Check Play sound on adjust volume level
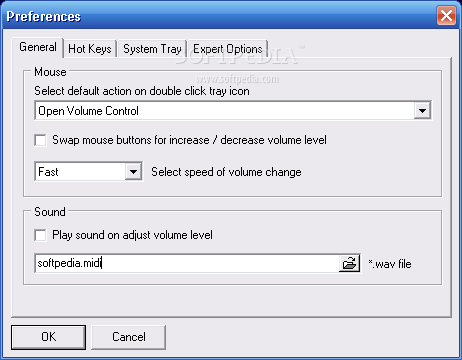Image resolution: width=462 pixels, height=360 pixels. pos(40,235)
